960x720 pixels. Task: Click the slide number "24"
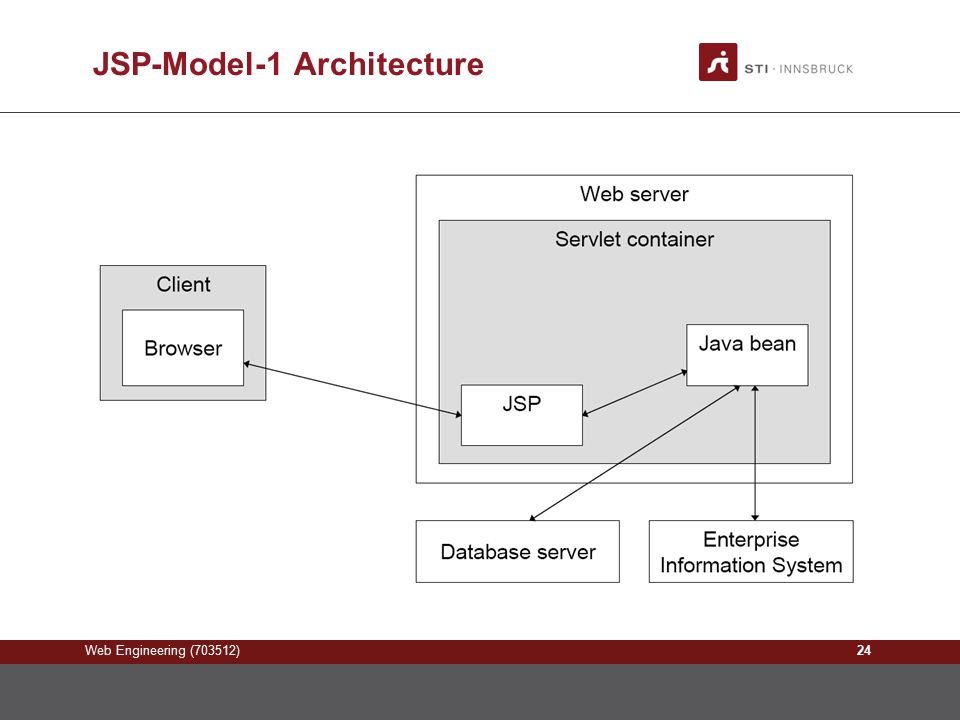(x=863, y=650)
